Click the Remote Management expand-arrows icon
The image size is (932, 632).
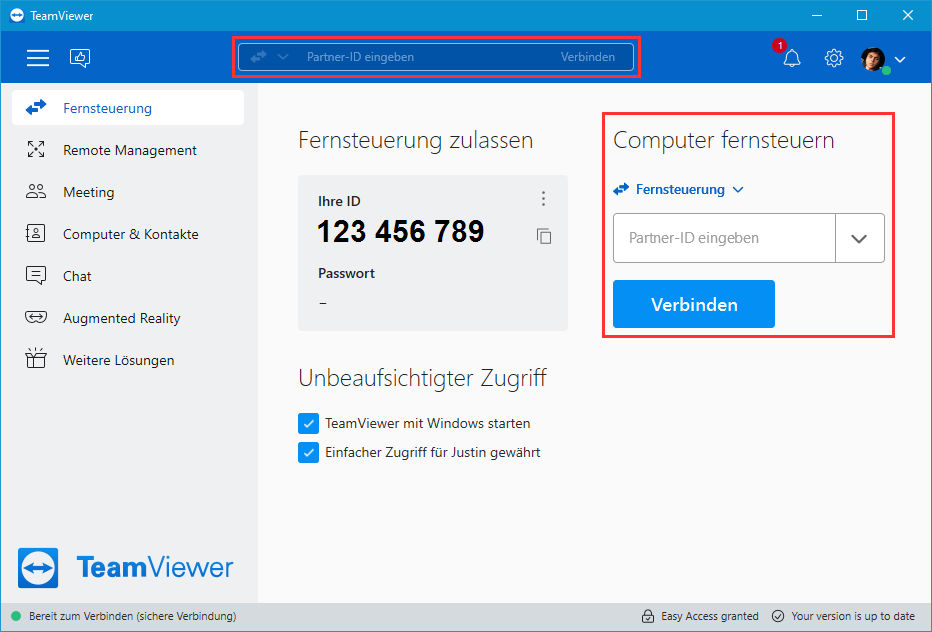[36, 149]
